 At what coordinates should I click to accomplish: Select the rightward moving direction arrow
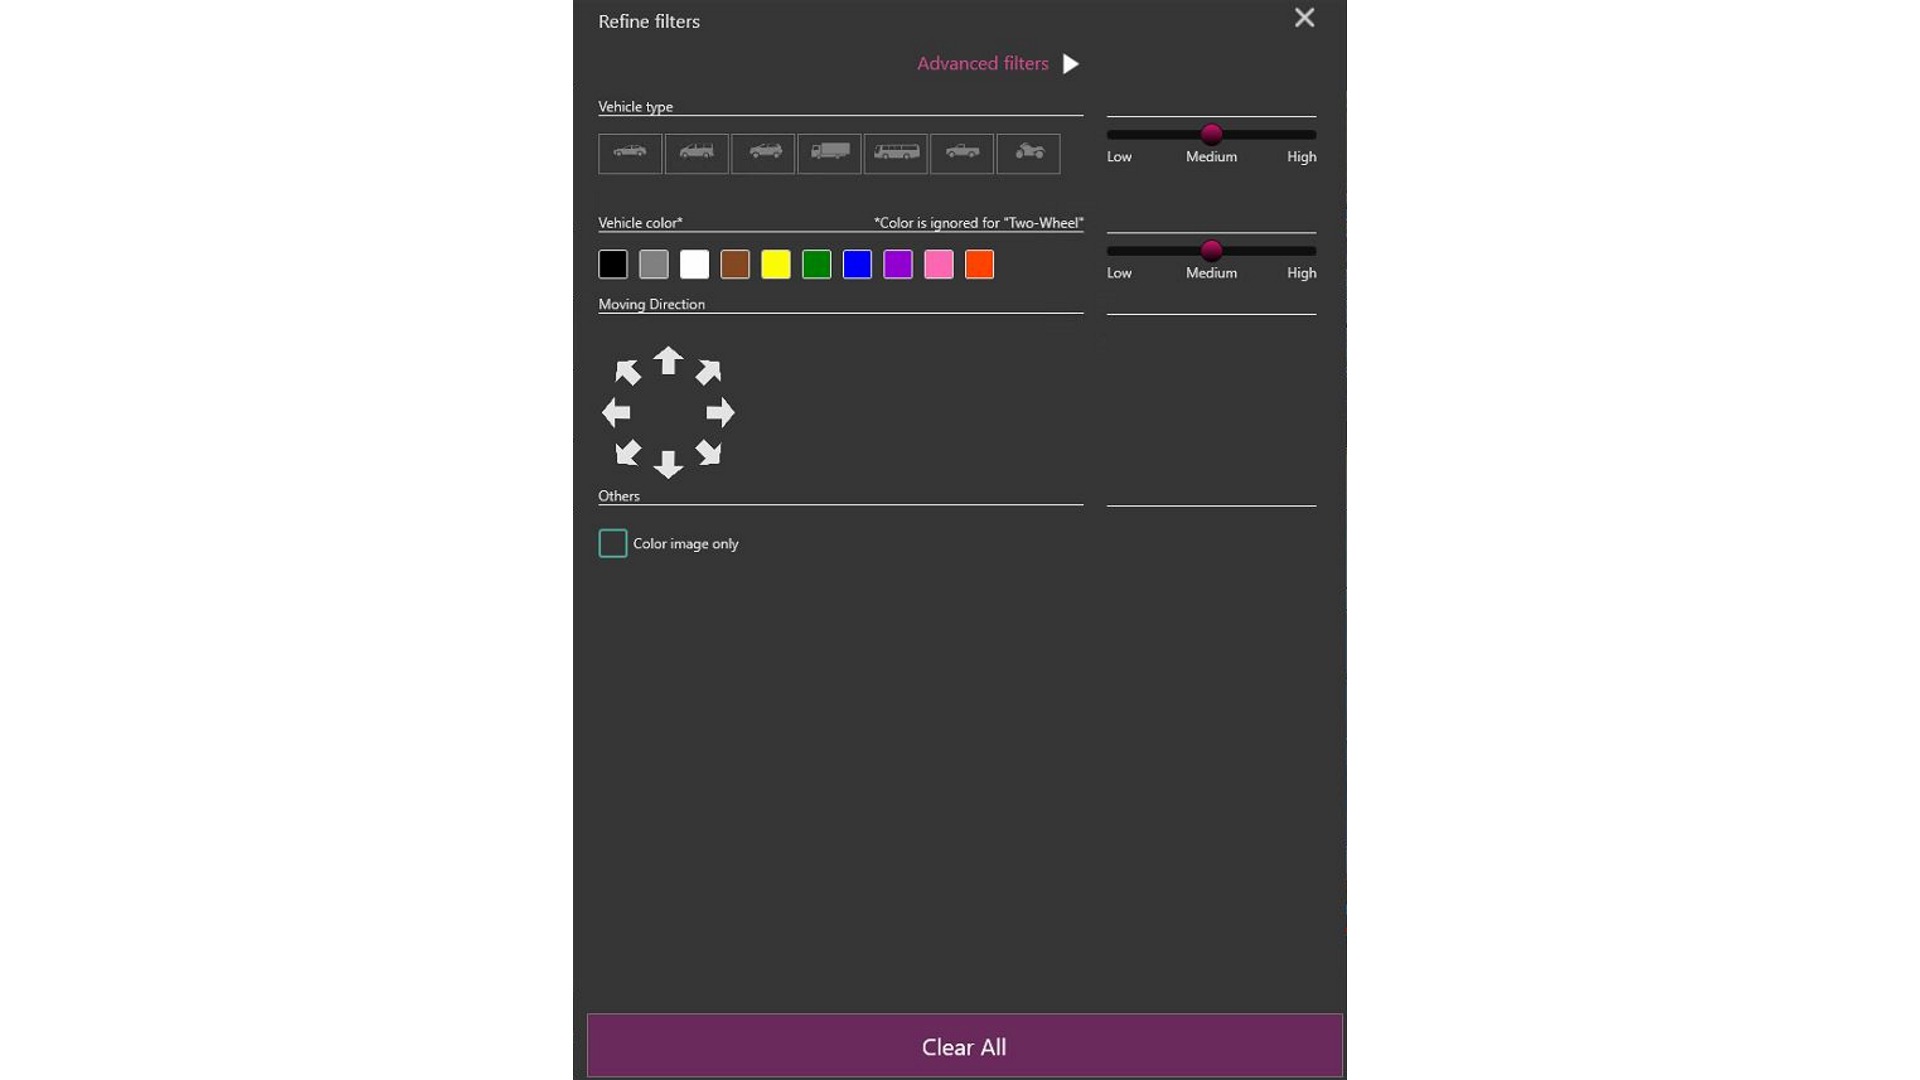click(720, 410)
